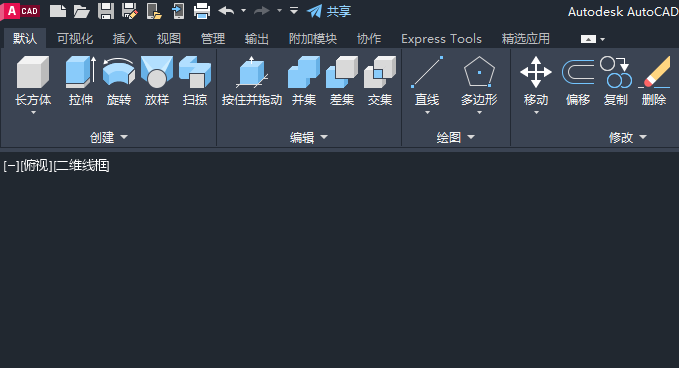This screenshot has width=679, height=368.
Task: Open the 管理 ribbon tab
Action: pos(213,39)
